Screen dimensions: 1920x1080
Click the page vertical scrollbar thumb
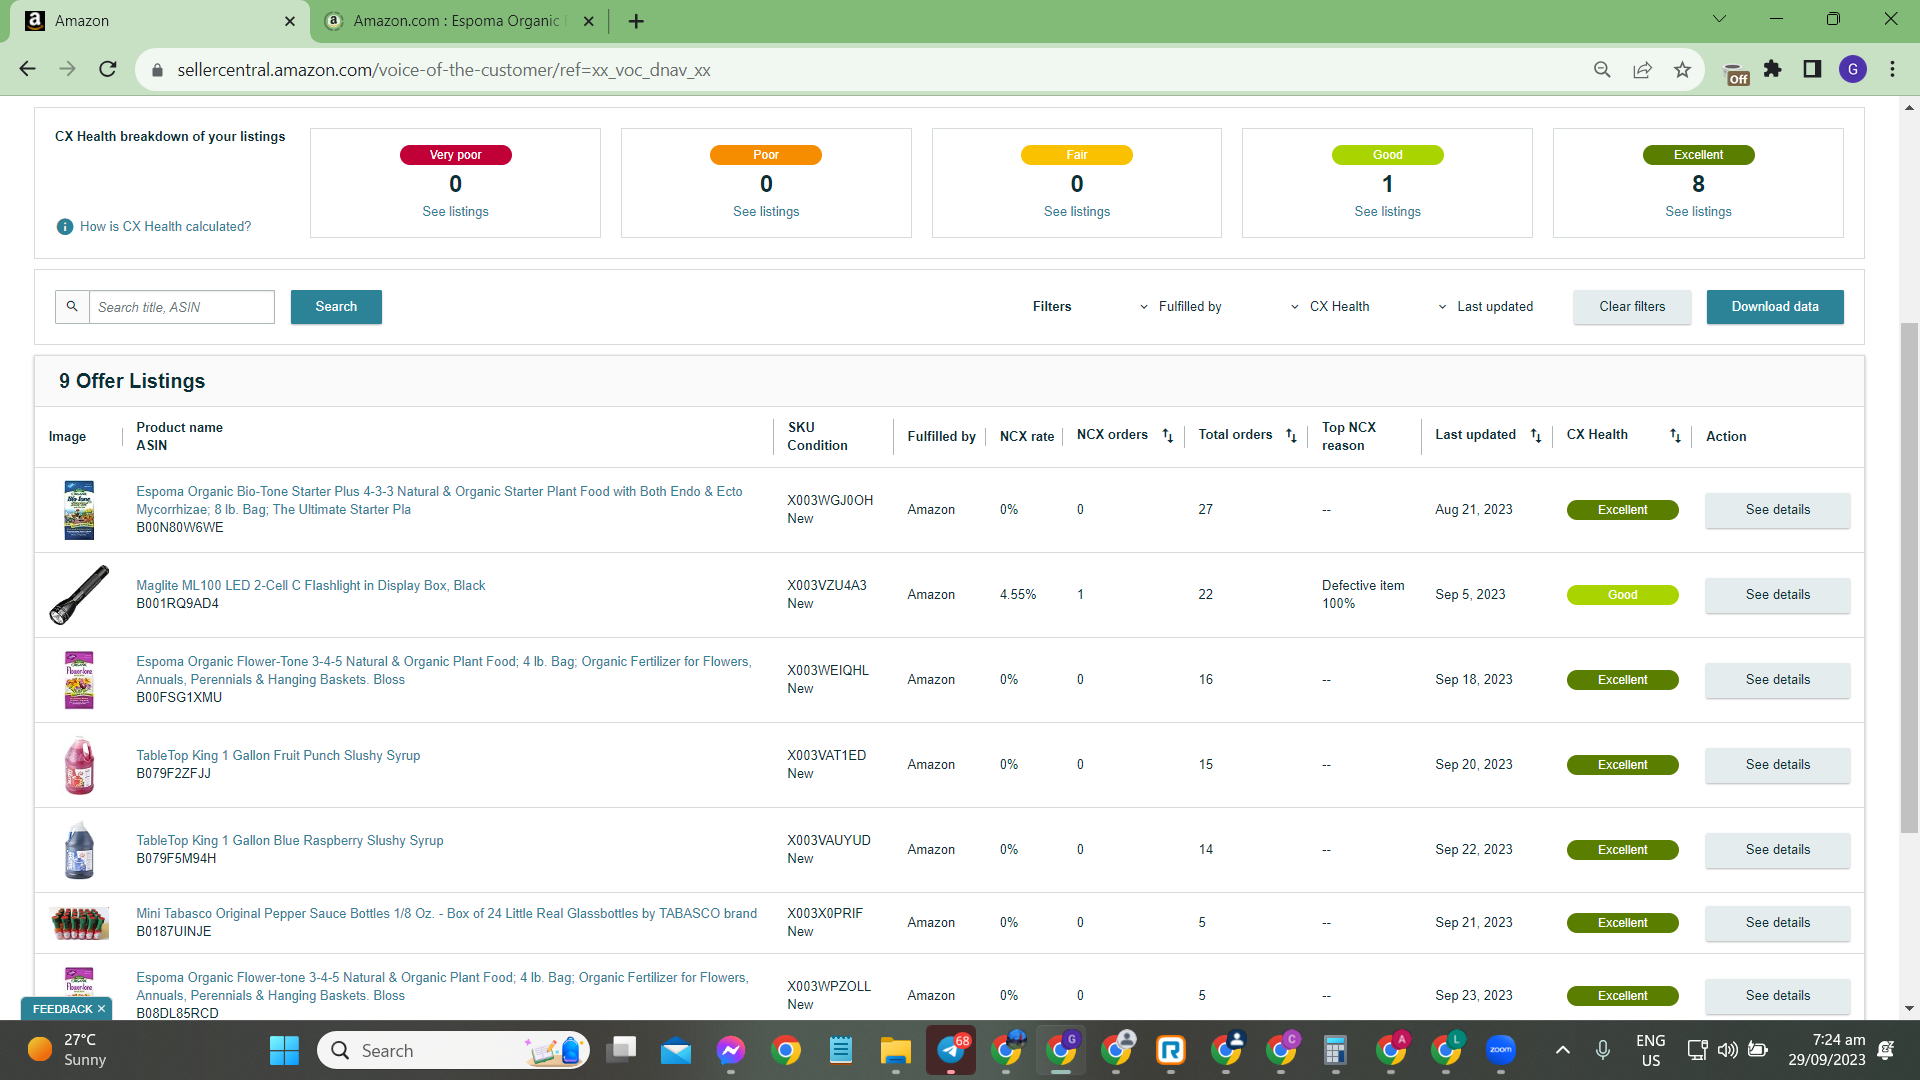click(x=1909, y=577)
